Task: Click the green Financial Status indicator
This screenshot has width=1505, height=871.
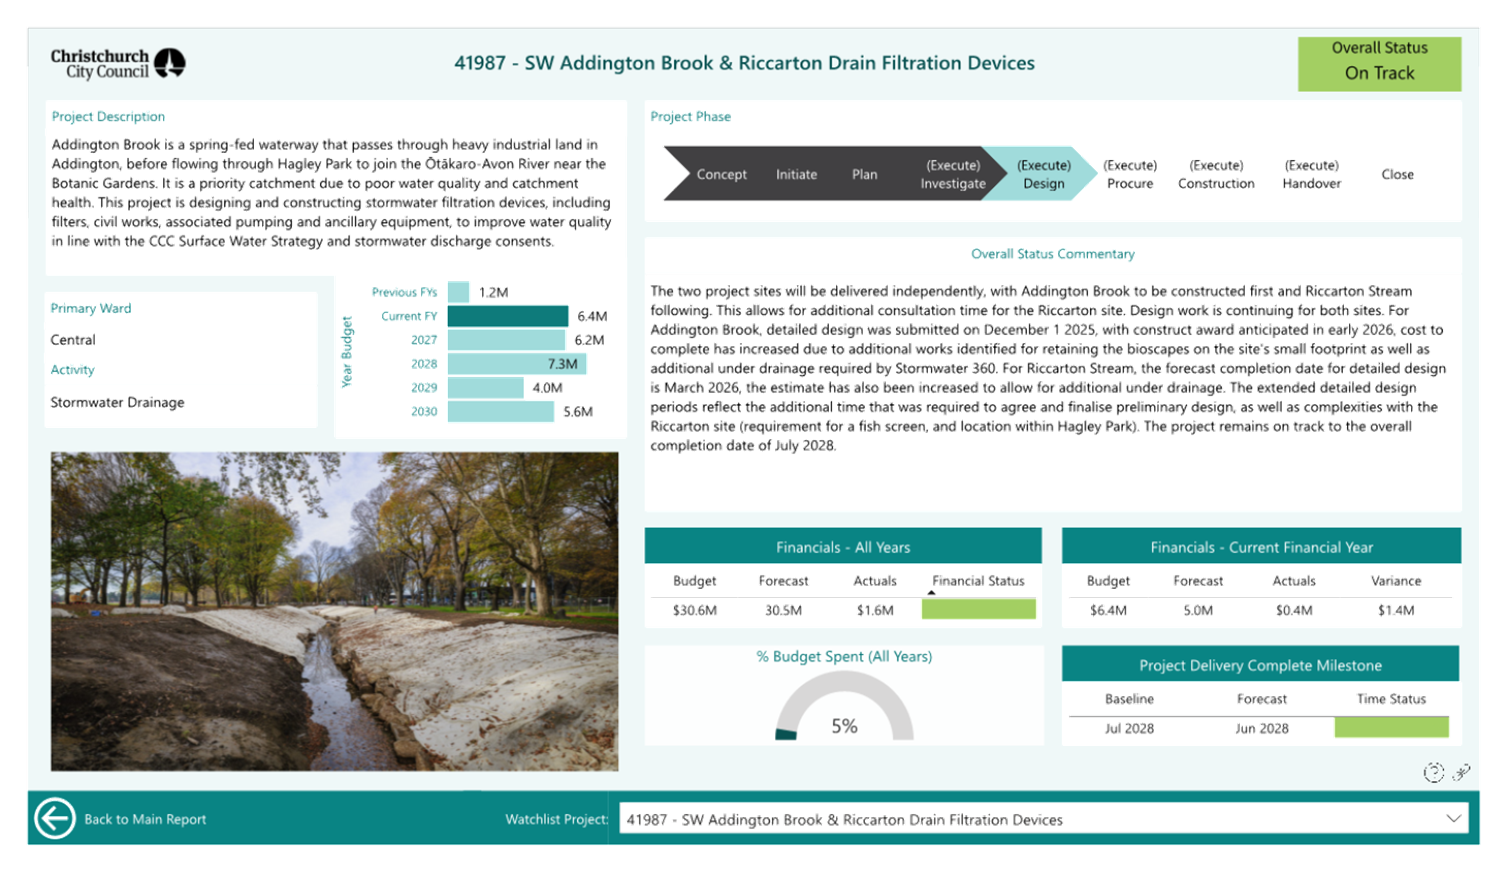Action: coord(978,609)
